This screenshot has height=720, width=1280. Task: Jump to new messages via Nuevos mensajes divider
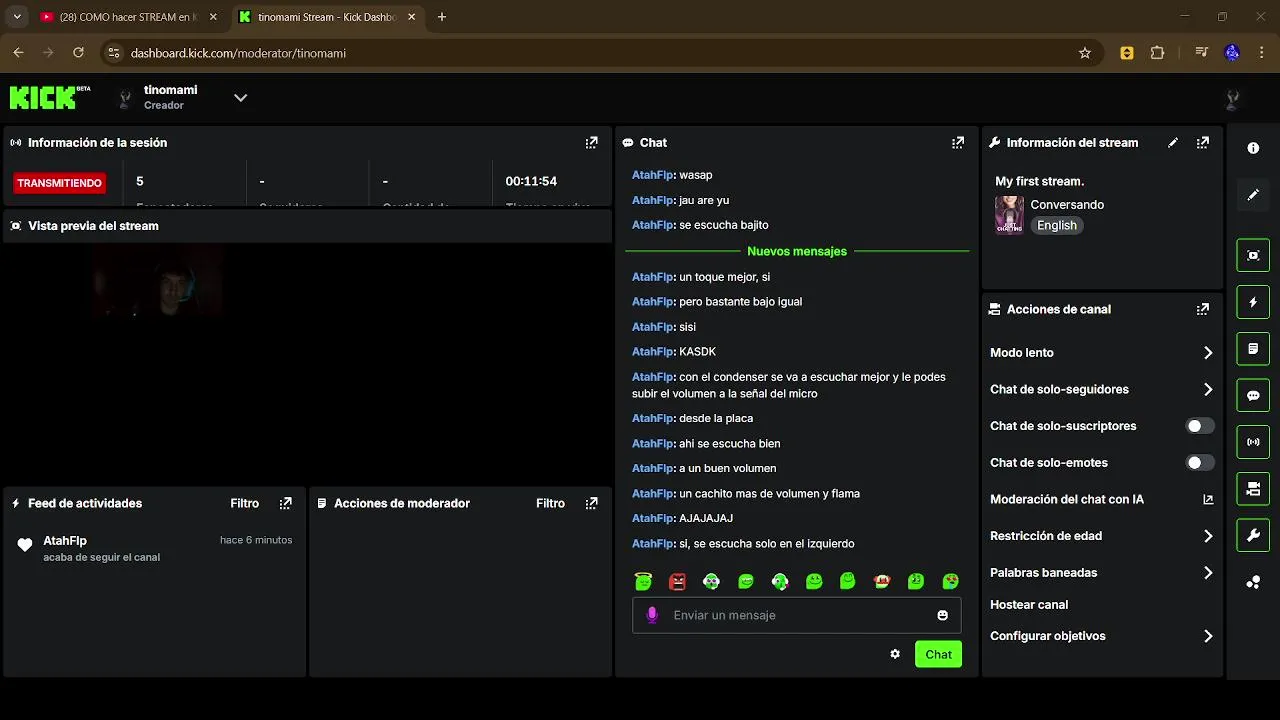coord(797,251)
